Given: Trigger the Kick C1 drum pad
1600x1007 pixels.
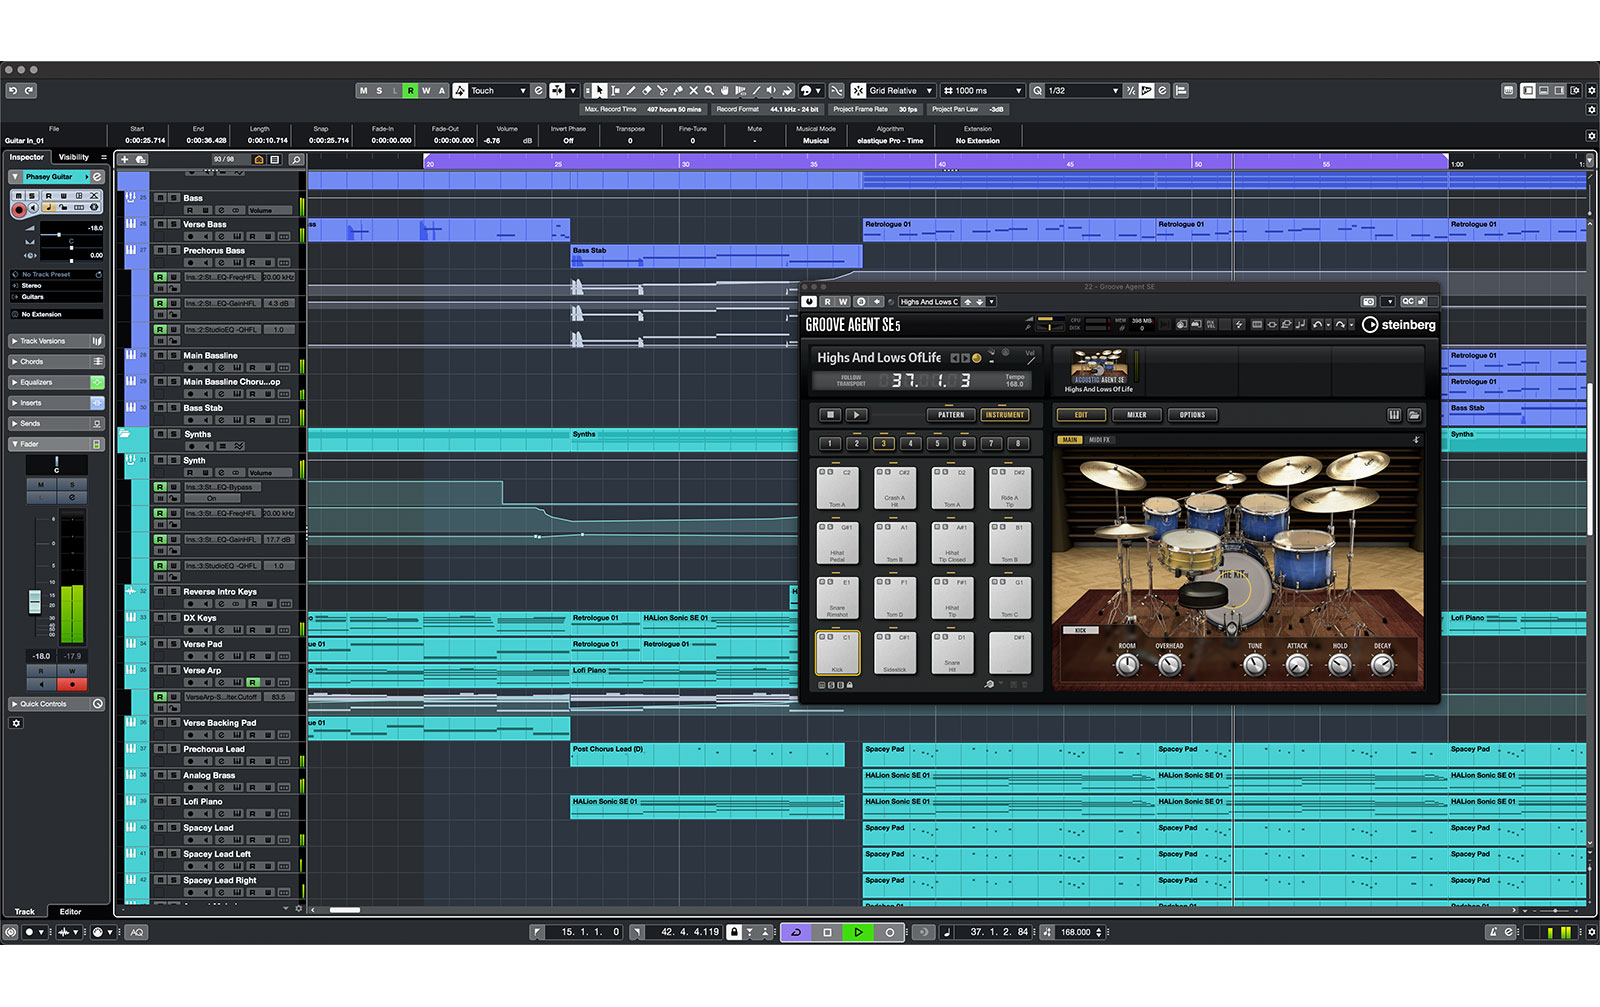Looking at the screenshot, I should 837,653.
